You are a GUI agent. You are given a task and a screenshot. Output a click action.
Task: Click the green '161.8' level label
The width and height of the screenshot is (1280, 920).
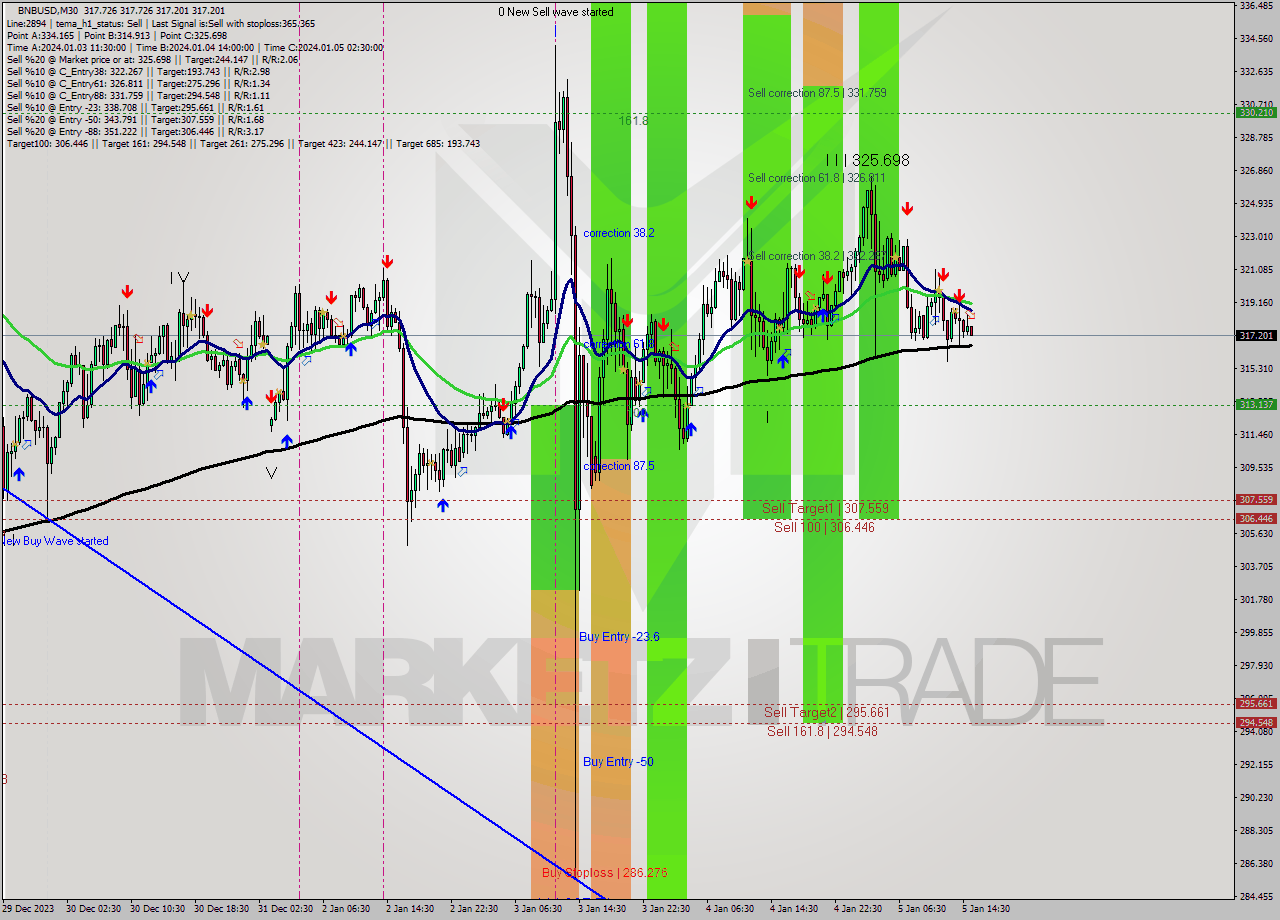[x=633, y=120]
